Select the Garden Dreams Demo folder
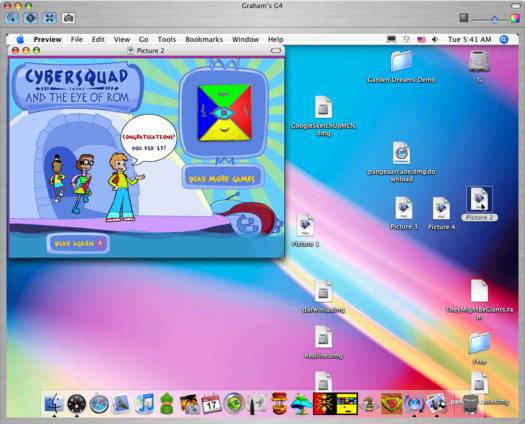 point(401,62)
